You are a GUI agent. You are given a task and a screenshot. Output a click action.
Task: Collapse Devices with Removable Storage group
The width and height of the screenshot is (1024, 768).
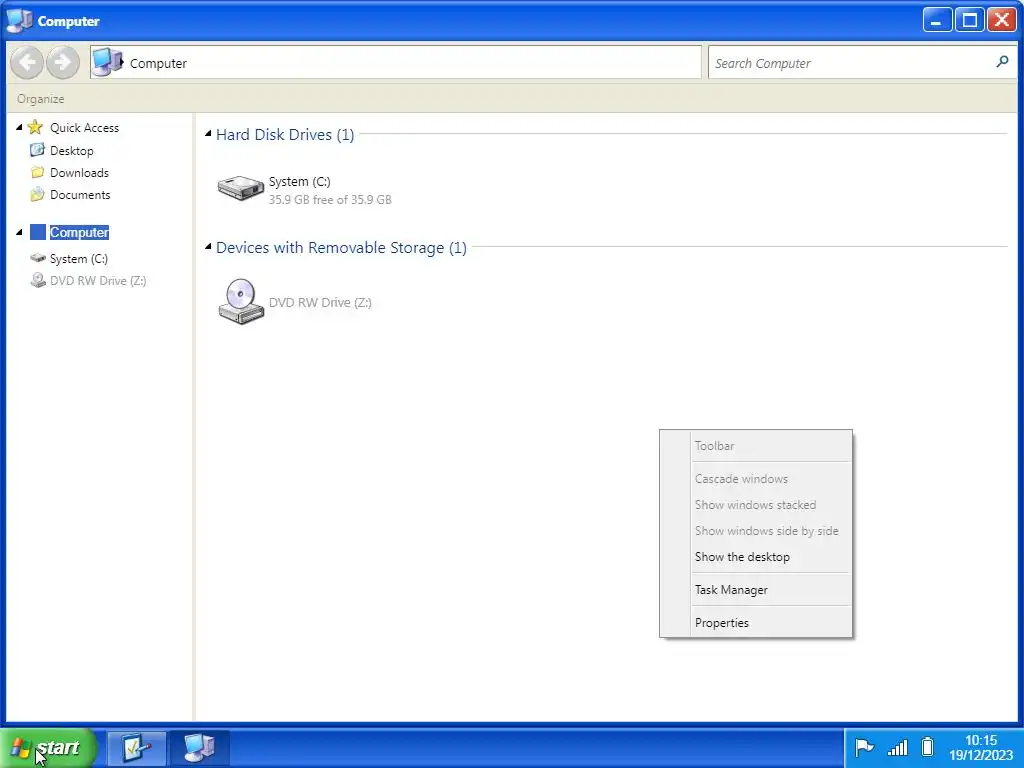coord(208,247)
